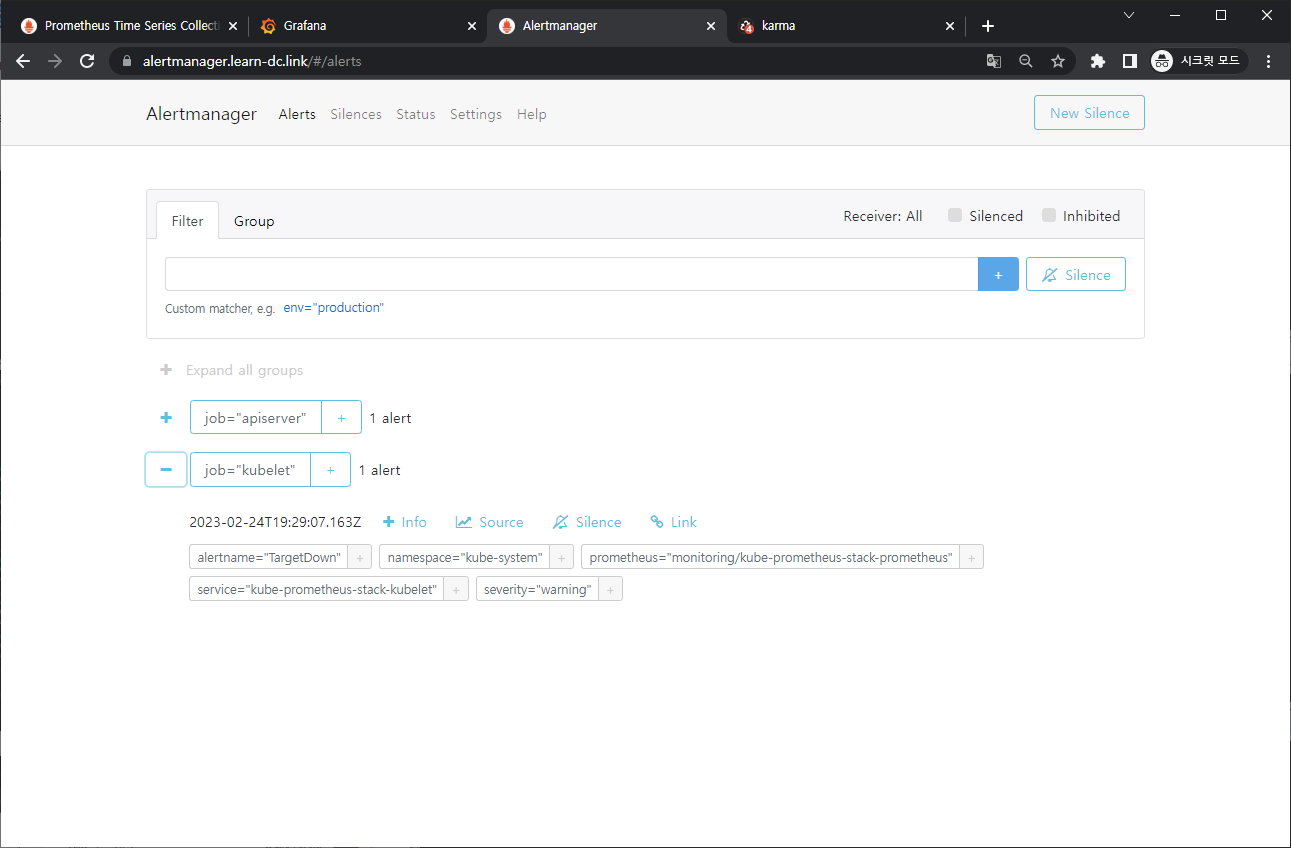The width and height of the screenshot is (1291, 848).
Task: Expand the job="apiserver" alert group
Action: tap(166, 418)
